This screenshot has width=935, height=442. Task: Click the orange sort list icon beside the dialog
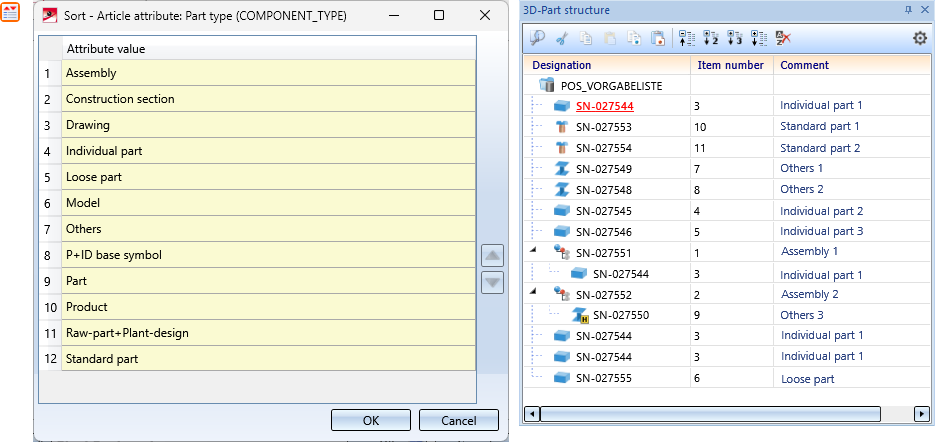[10, 13]
